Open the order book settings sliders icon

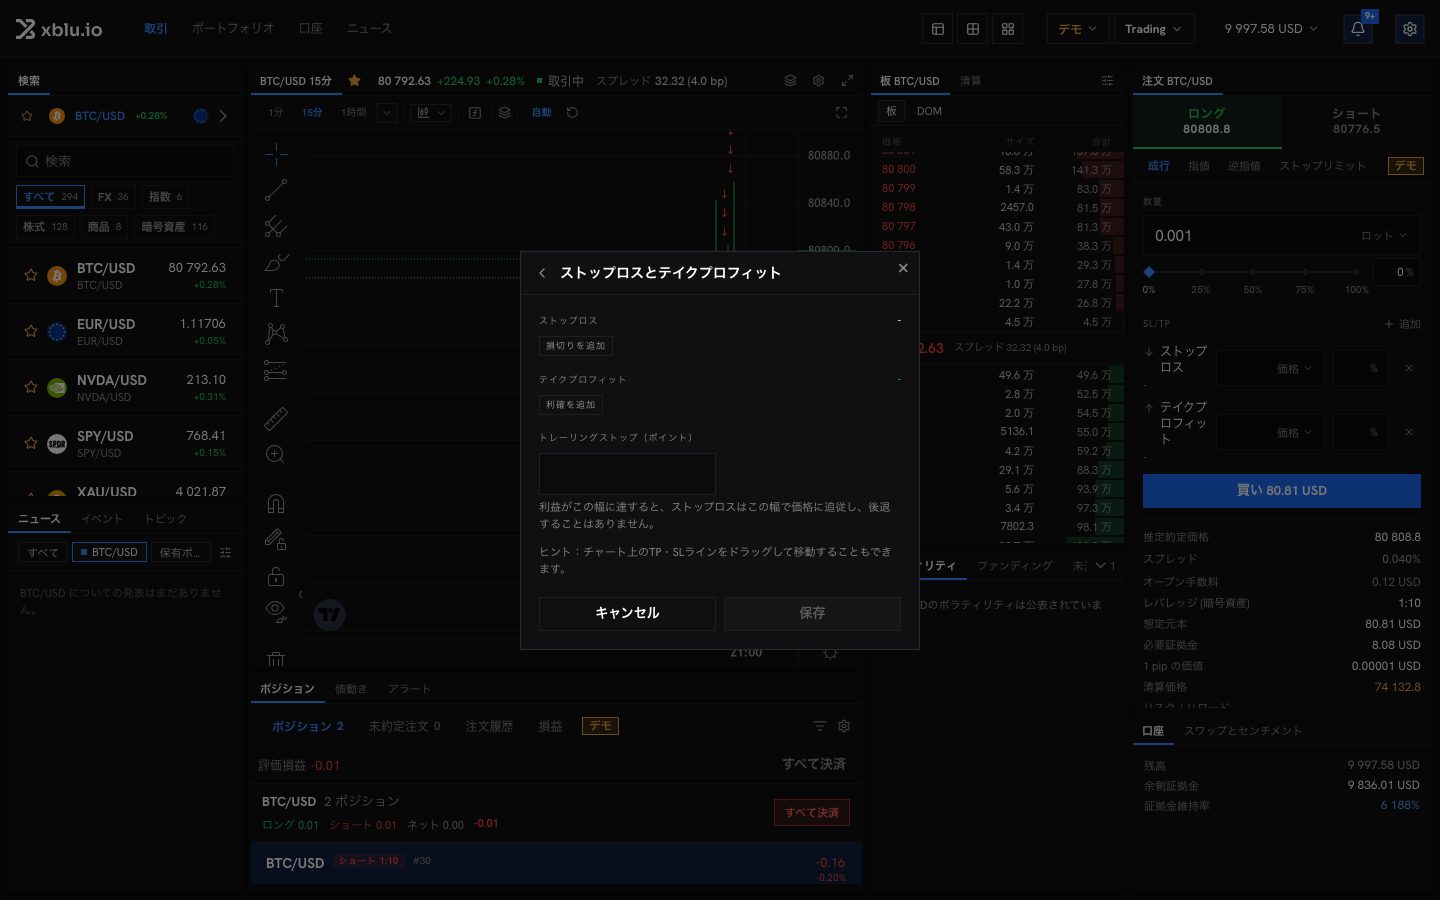[1107, 81]
